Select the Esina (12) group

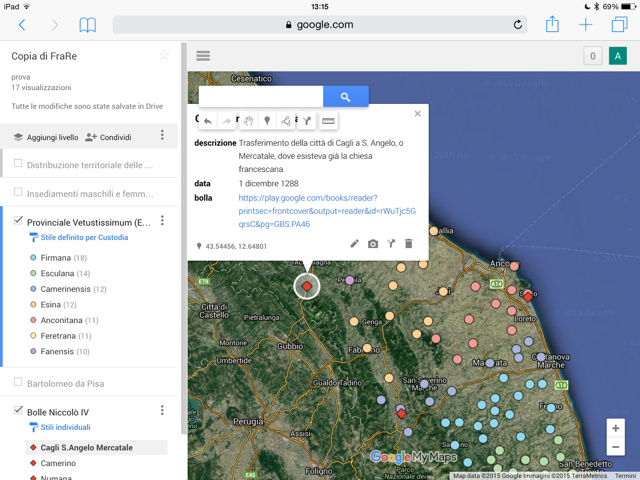pyautogui.click(x=53, y=304)
